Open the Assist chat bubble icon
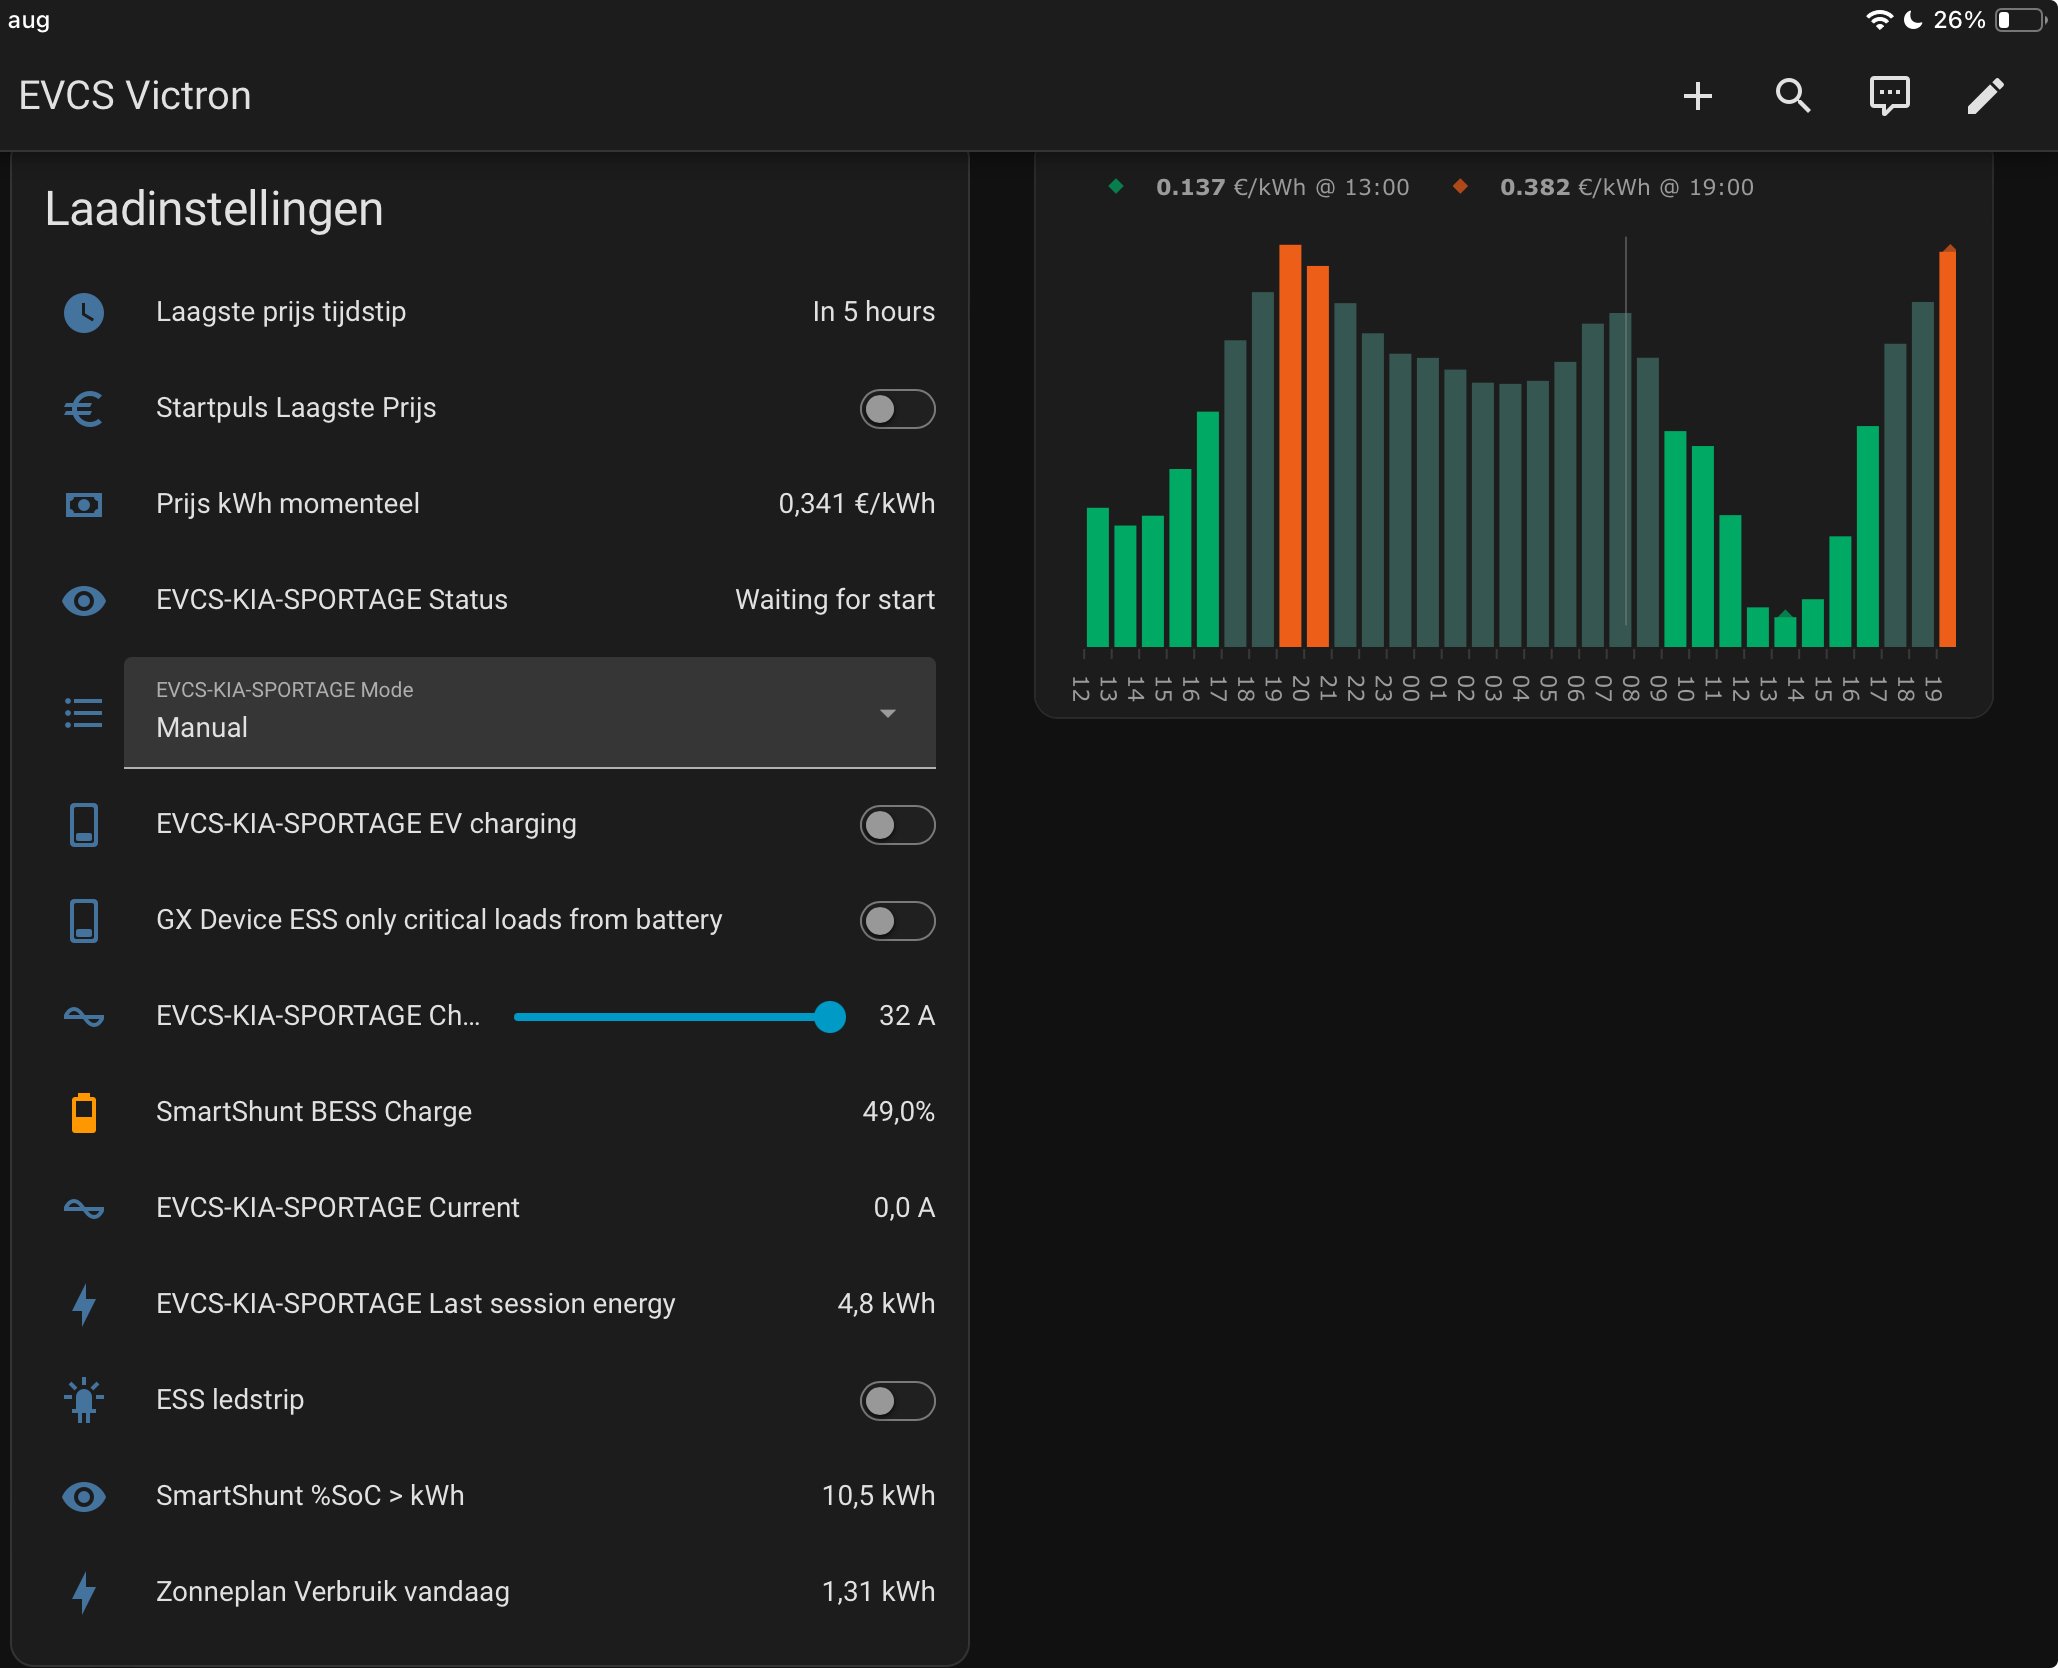 click(1889, 96)
